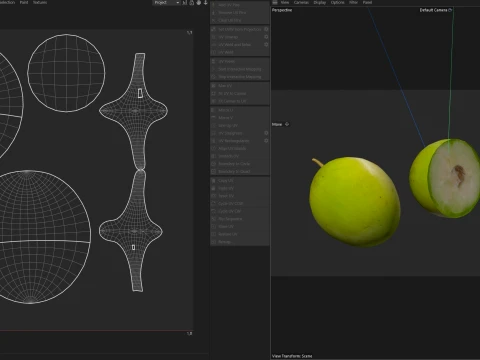Open the Textures menu
Viewport: 480px width, 360px height.
(40, 2)
